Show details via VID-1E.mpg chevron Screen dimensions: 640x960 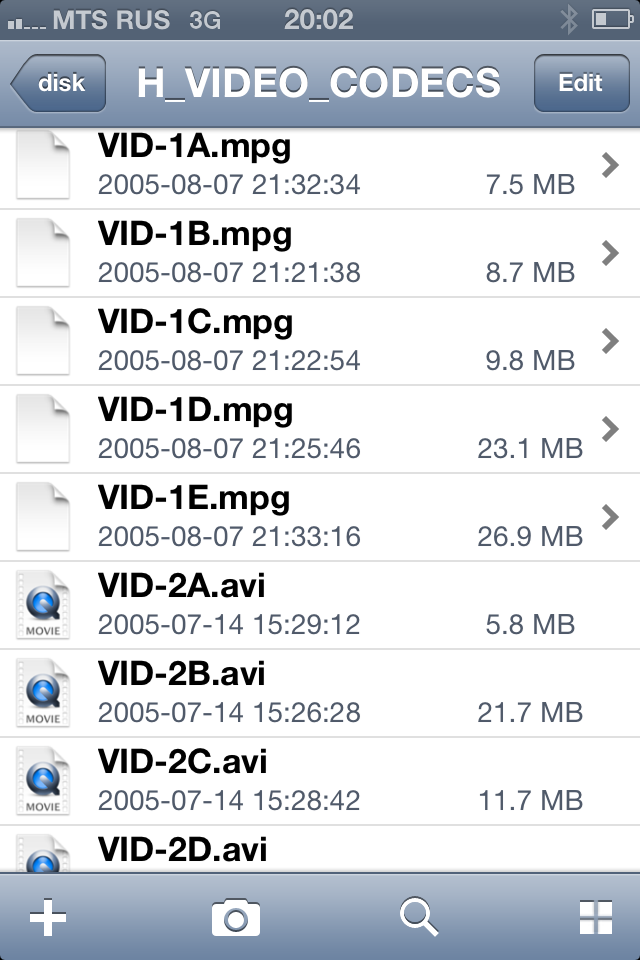point(610,517)
